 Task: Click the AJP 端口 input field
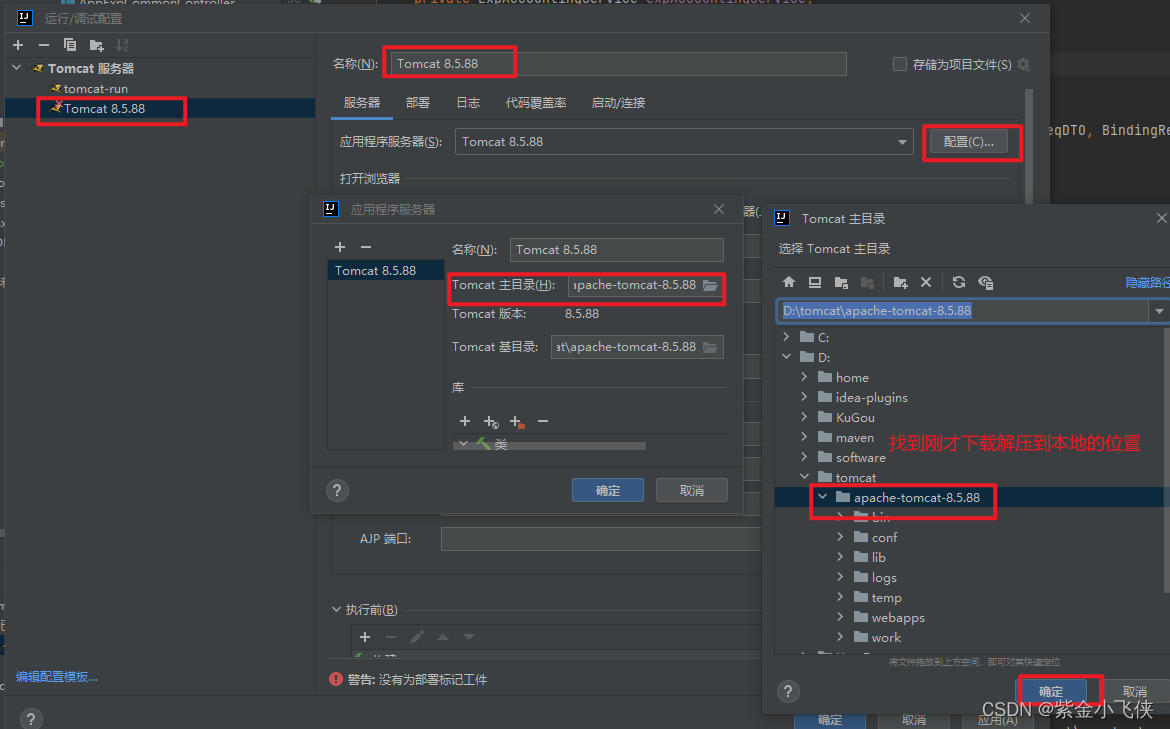601,539
